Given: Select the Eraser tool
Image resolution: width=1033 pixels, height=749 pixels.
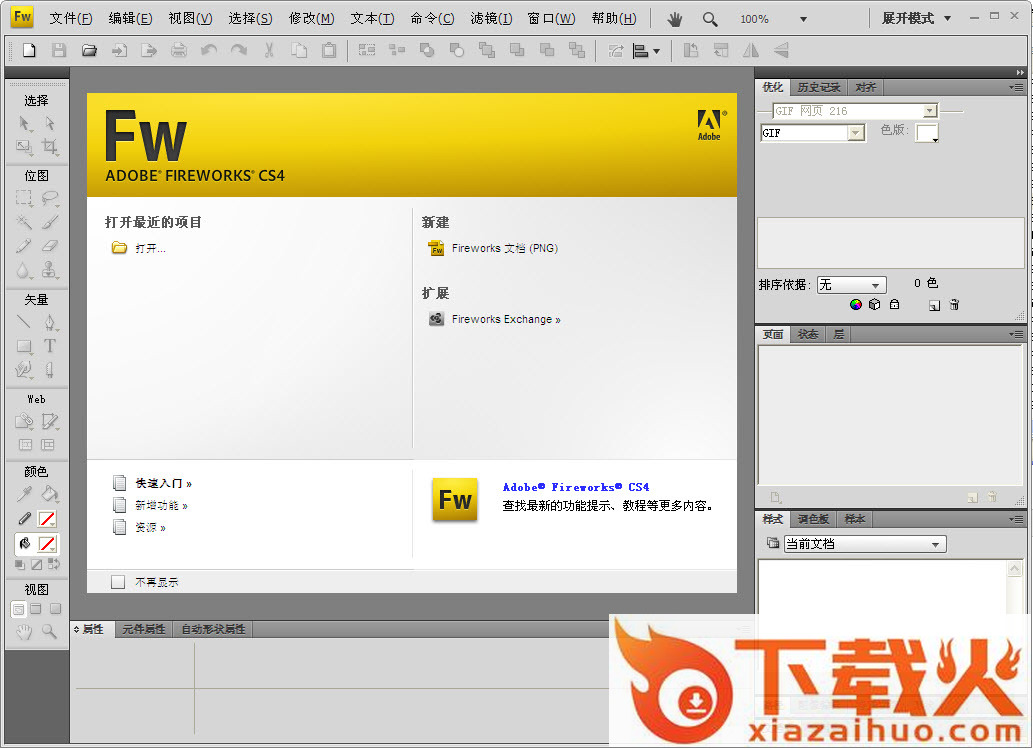Looking at the screenshot, I should point(49,246).
